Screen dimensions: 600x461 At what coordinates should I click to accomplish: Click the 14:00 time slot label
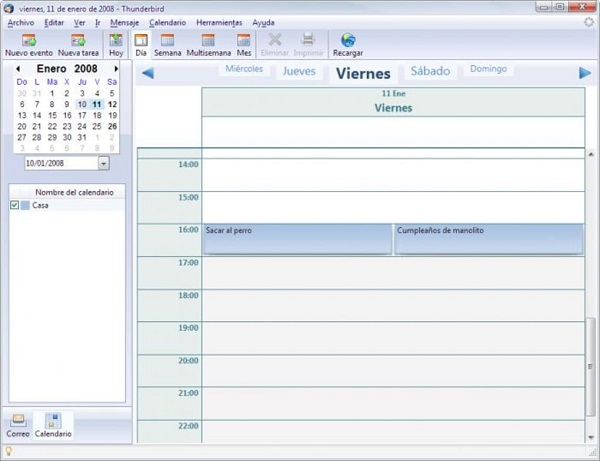tap(188, 165)
